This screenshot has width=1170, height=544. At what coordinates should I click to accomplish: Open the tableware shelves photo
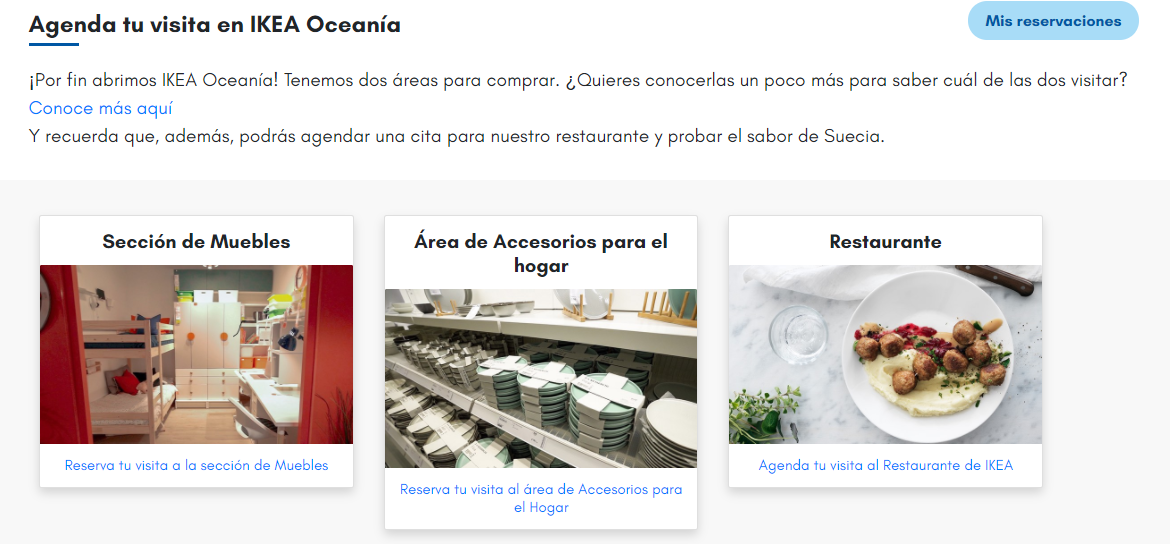[541, 378]
